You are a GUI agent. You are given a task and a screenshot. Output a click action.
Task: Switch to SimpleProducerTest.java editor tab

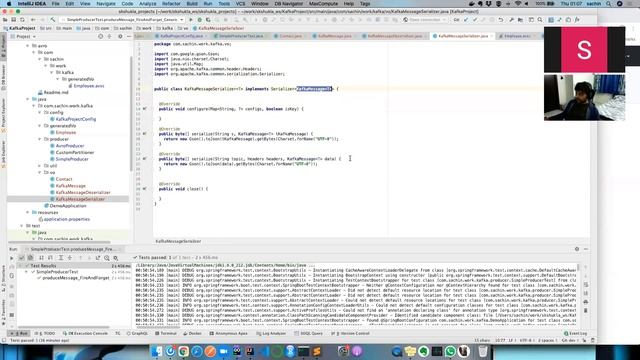[241, 36]
